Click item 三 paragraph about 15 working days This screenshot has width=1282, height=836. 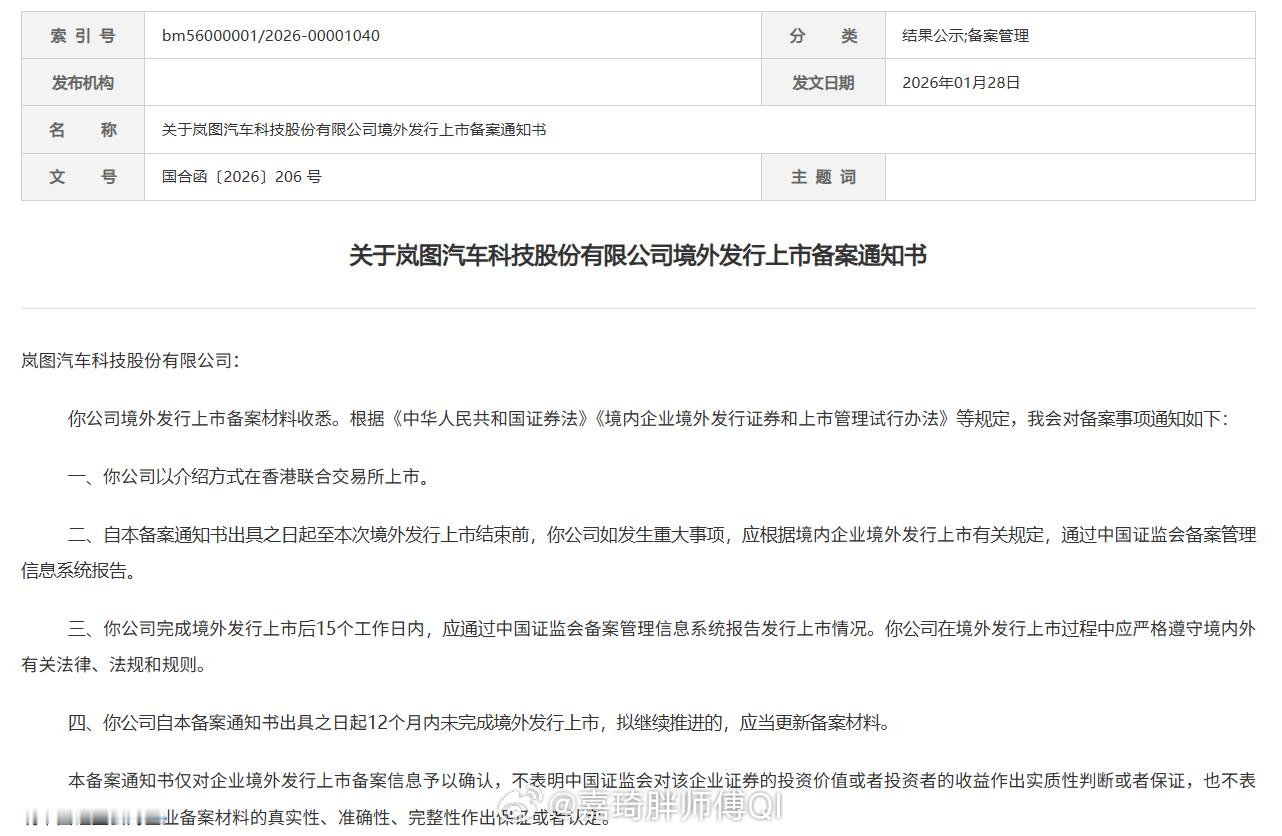tap(639, 646)
